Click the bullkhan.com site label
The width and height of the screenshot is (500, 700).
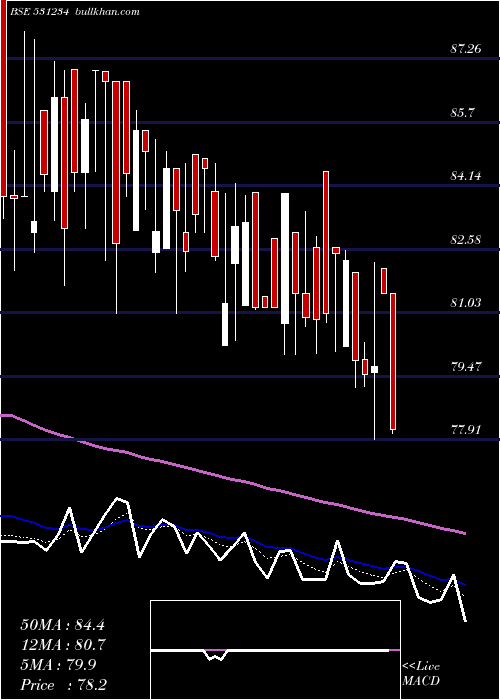(106, 12)
